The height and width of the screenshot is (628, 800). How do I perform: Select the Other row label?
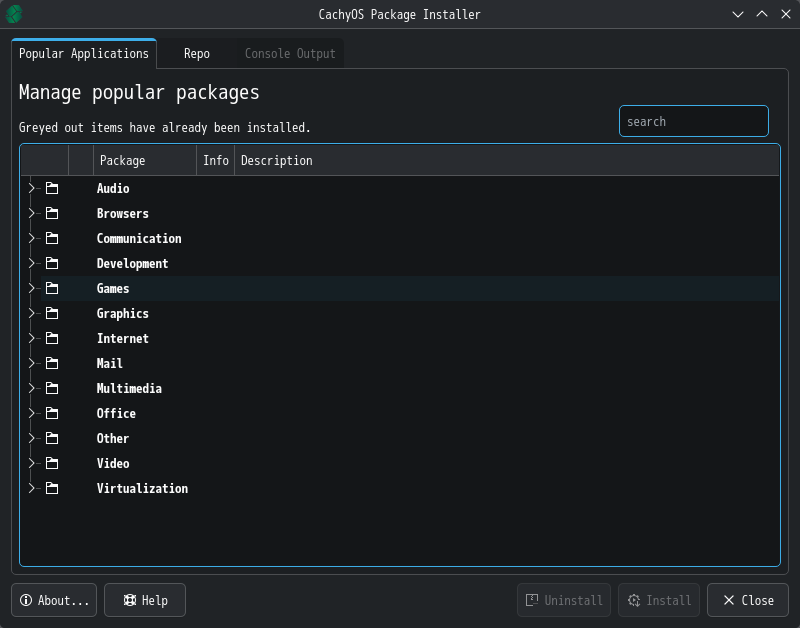click(x=113, y=439)
